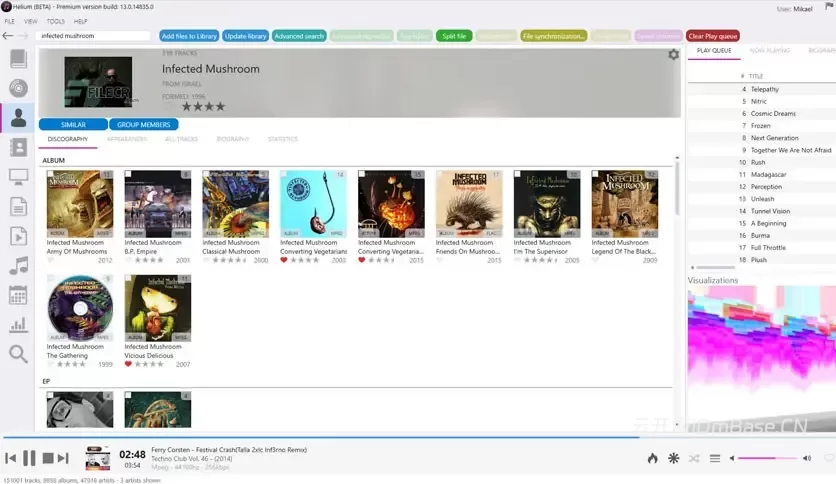
Task: Mute volume with the small speaker icon
Action: [x=732, y=458]
